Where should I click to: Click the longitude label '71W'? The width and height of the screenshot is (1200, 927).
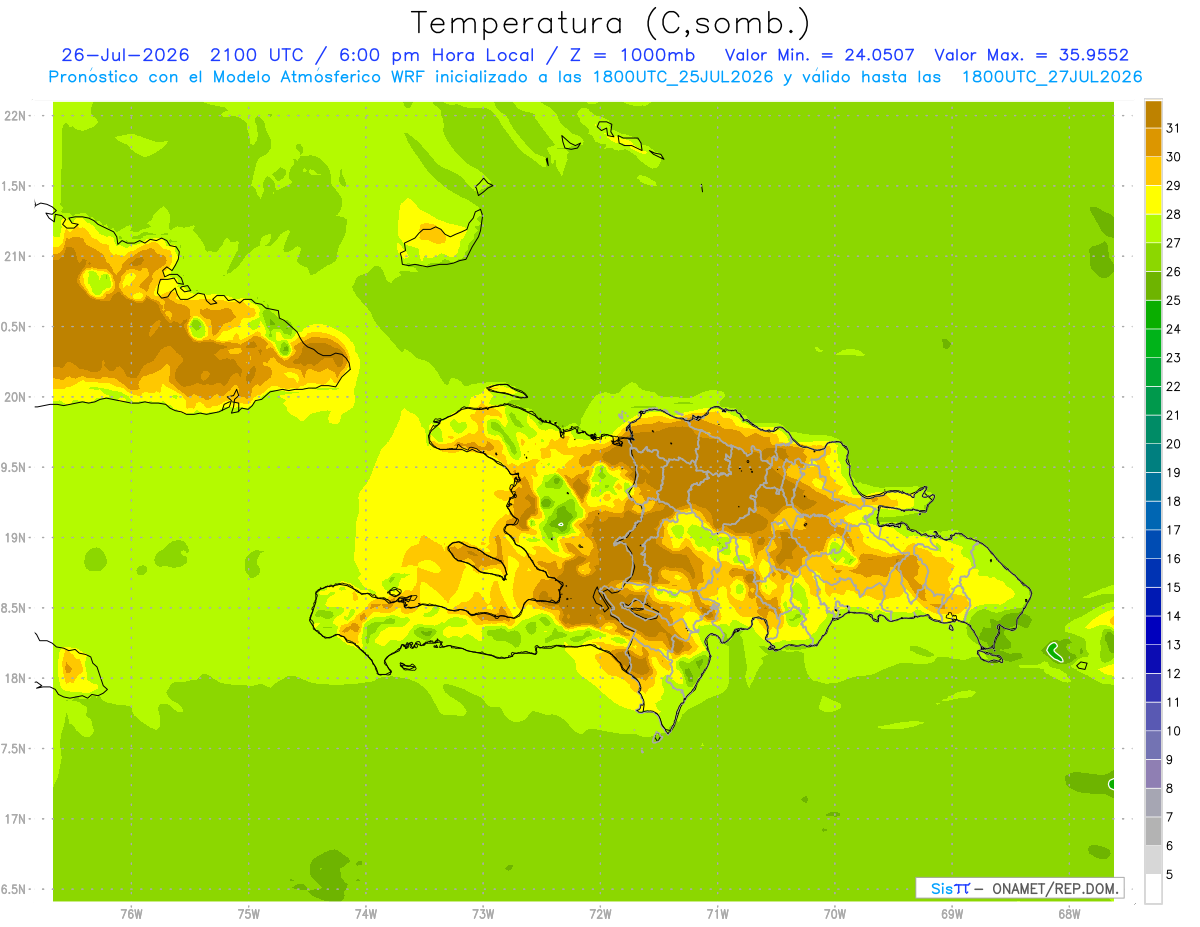[717, 913]
